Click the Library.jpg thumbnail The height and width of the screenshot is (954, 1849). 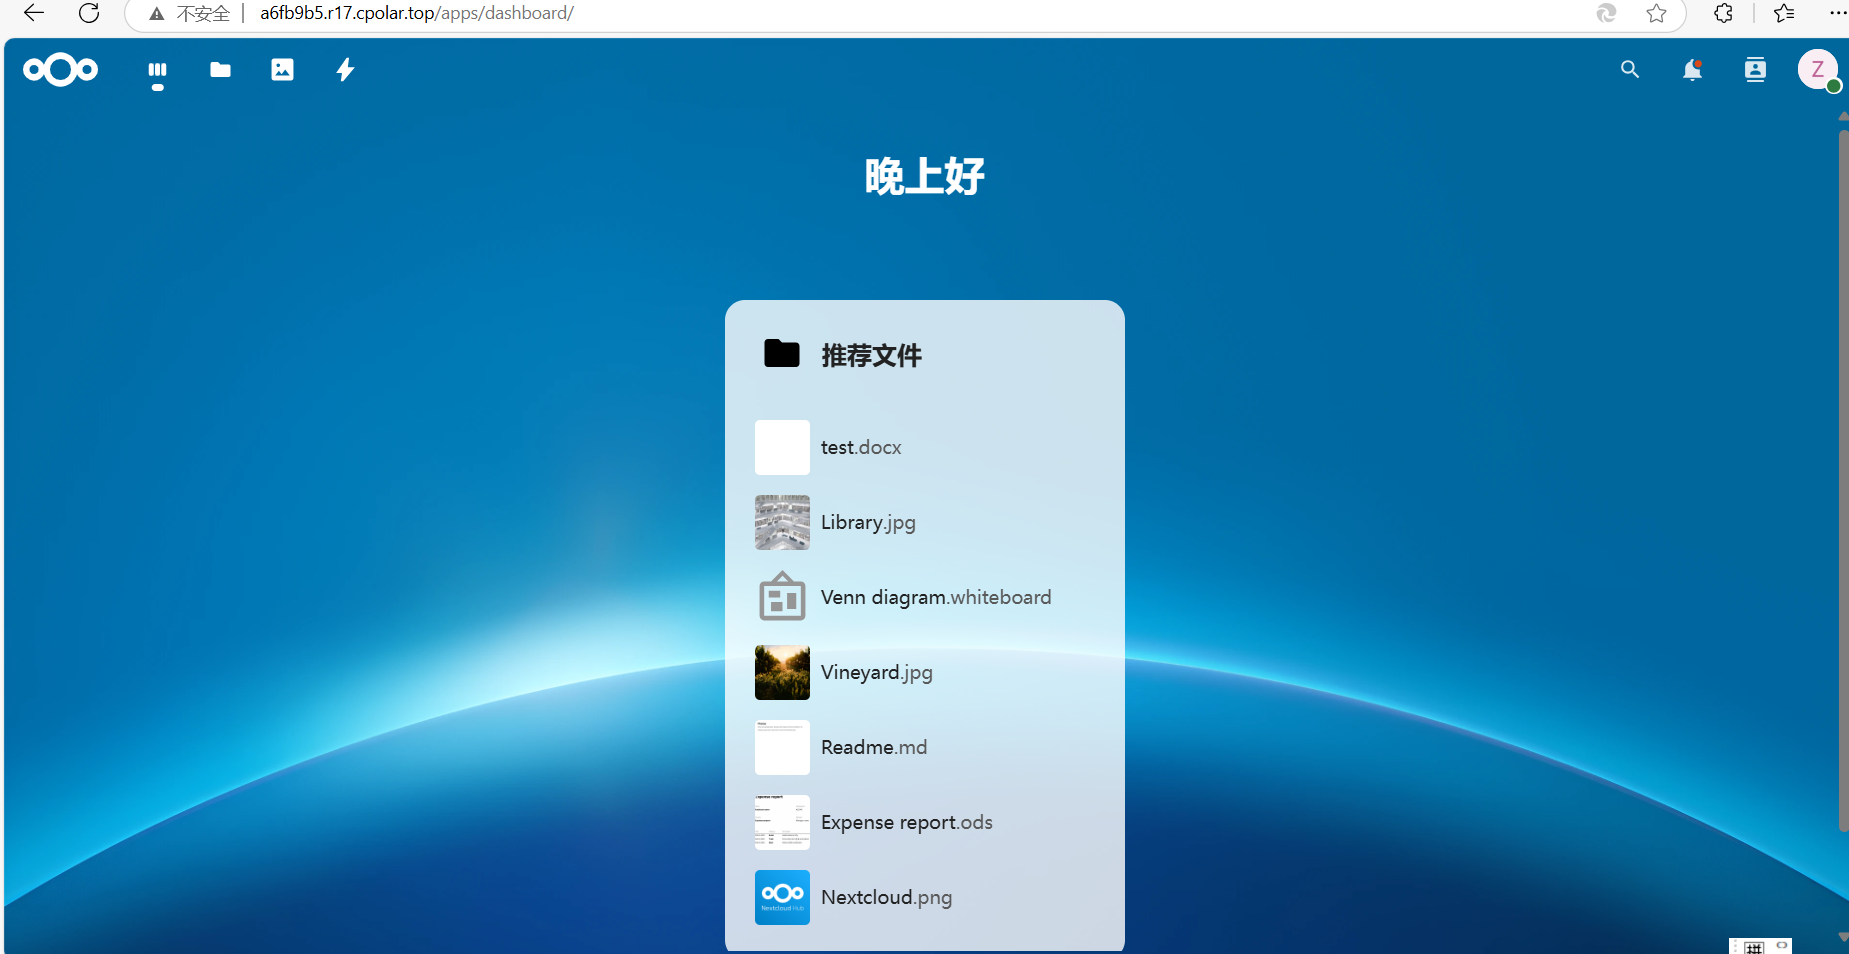[x=781, y=522]
